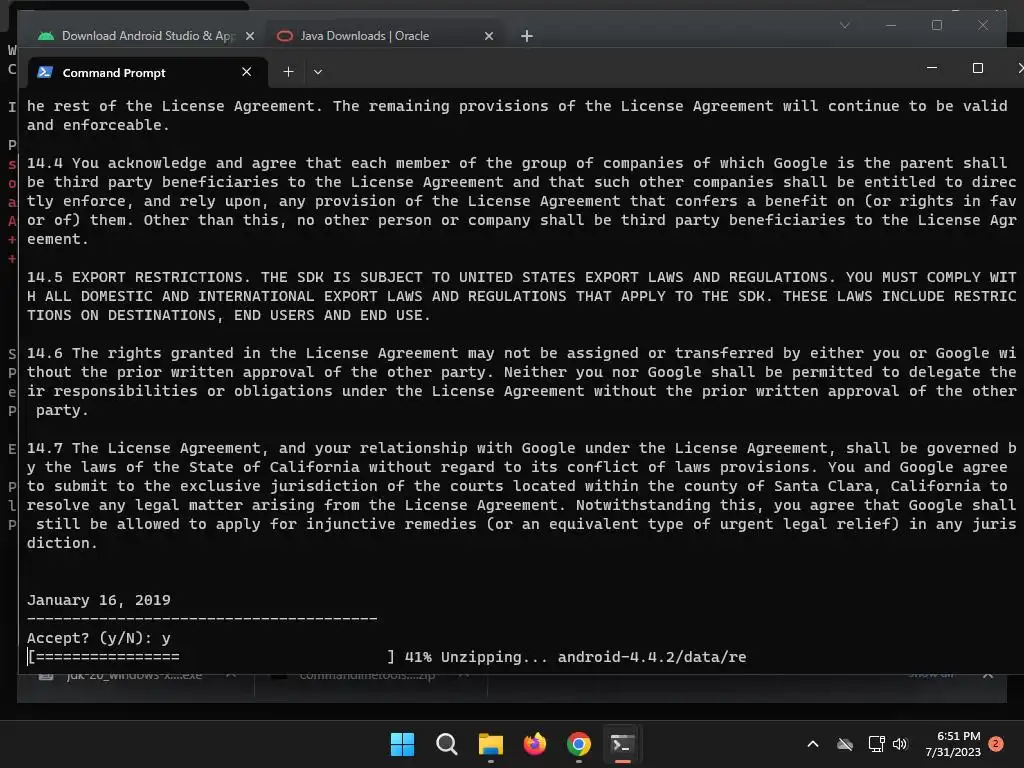Switch to Chrome from the taskbar

[x=579, y=744]
